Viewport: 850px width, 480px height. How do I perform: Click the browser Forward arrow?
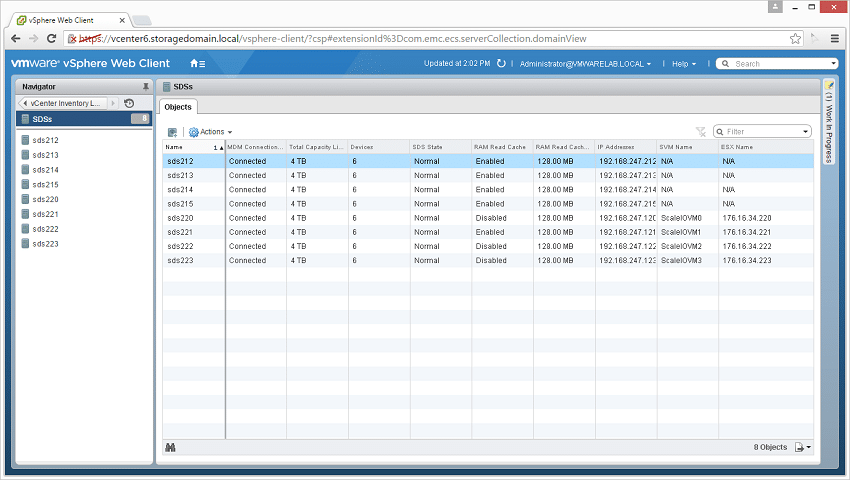tap(34, 39)
